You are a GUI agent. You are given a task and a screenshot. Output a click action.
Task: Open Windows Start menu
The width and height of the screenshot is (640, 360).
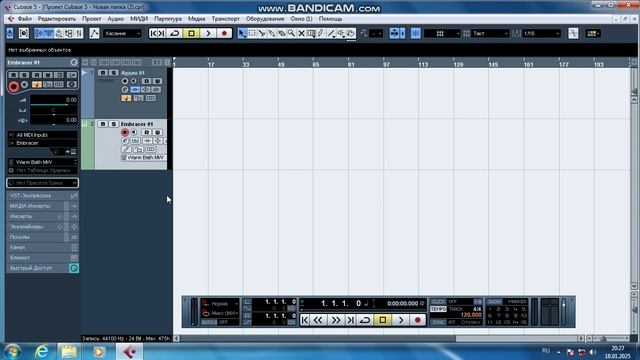point(13,351)
